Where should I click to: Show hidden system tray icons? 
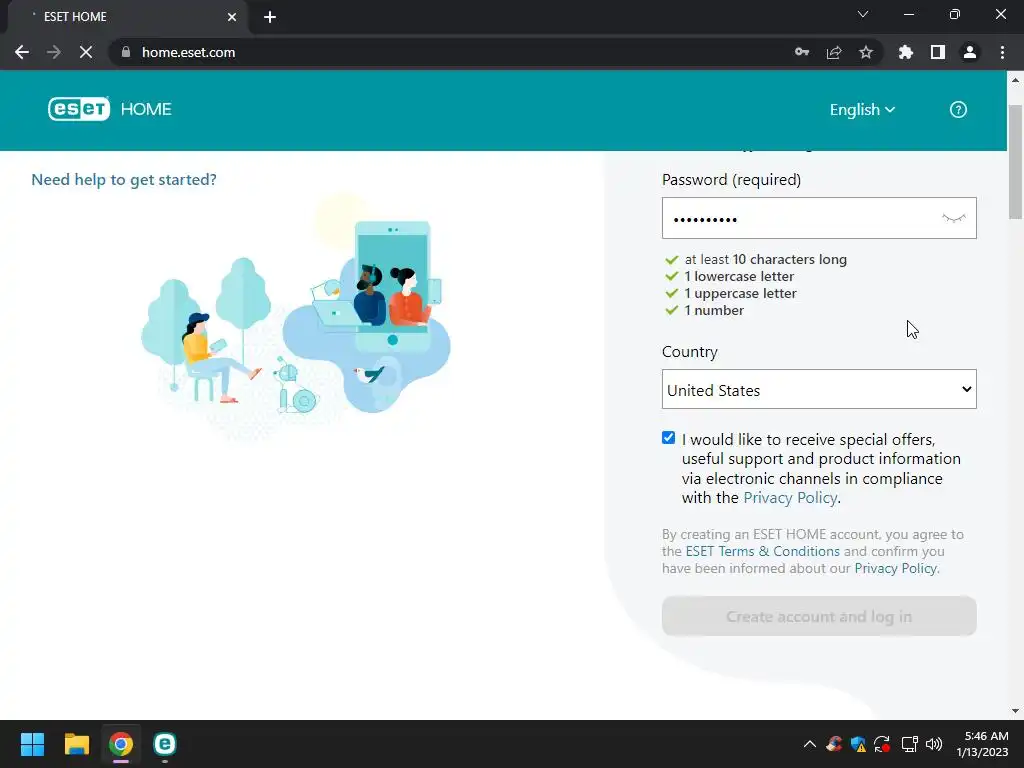(x=810, y=744)
